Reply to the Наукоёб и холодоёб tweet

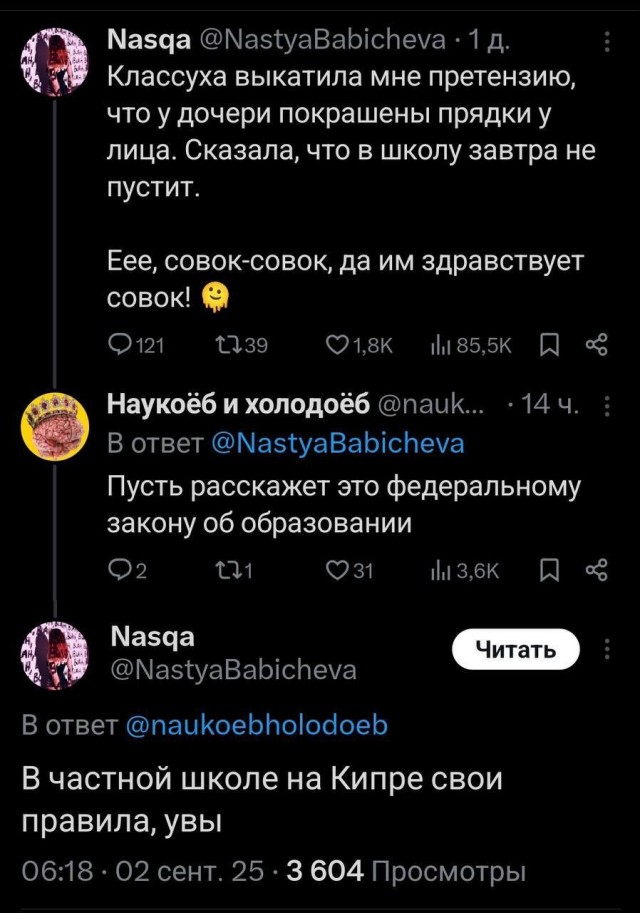click(x=122, y=566)
